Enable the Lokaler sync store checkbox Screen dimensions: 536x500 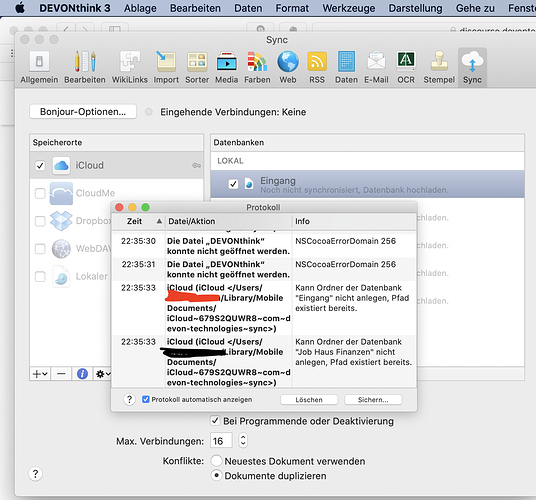pos(40,276)
